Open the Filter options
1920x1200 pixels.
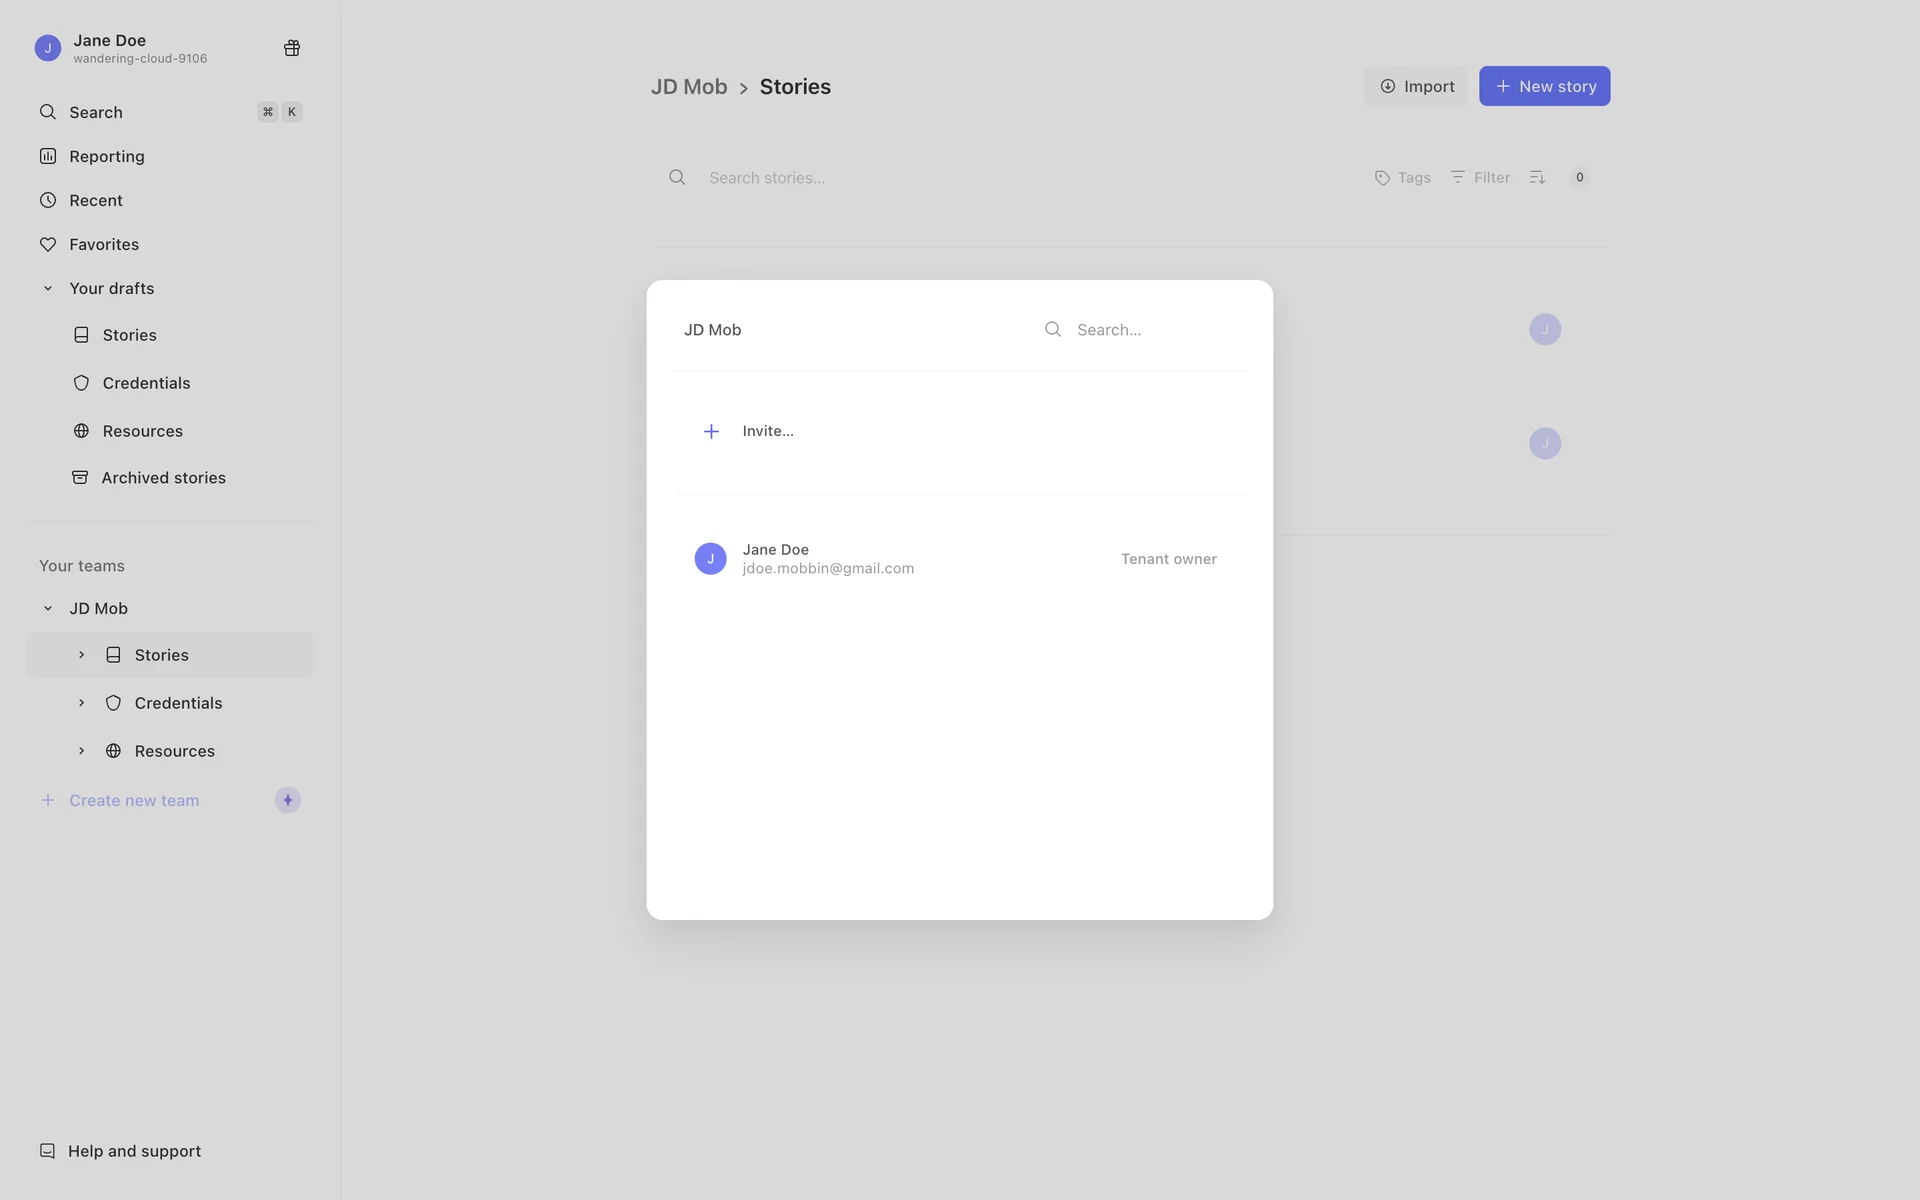[1480, 177]
